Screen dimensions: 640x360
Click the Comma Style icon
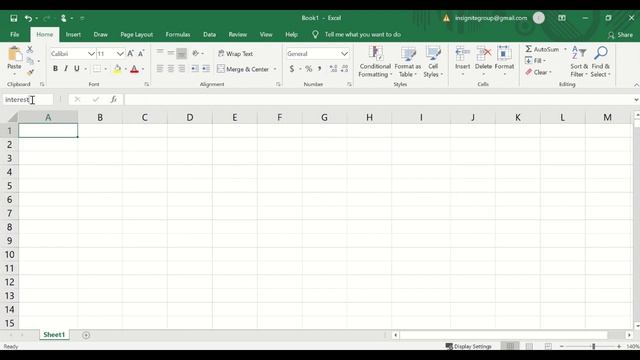[320, 69]
